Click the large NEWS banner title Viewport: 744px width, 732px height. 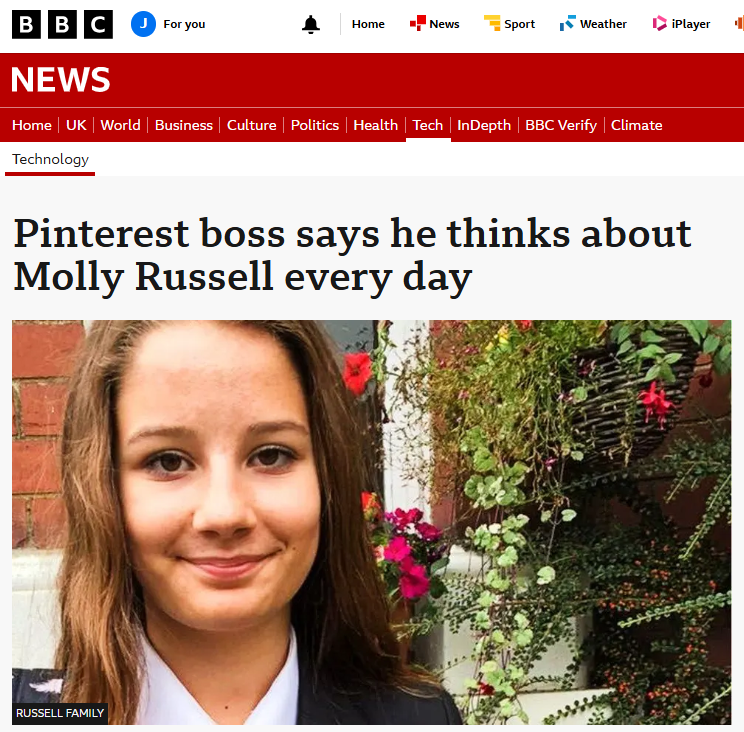(x=61, y=80)
